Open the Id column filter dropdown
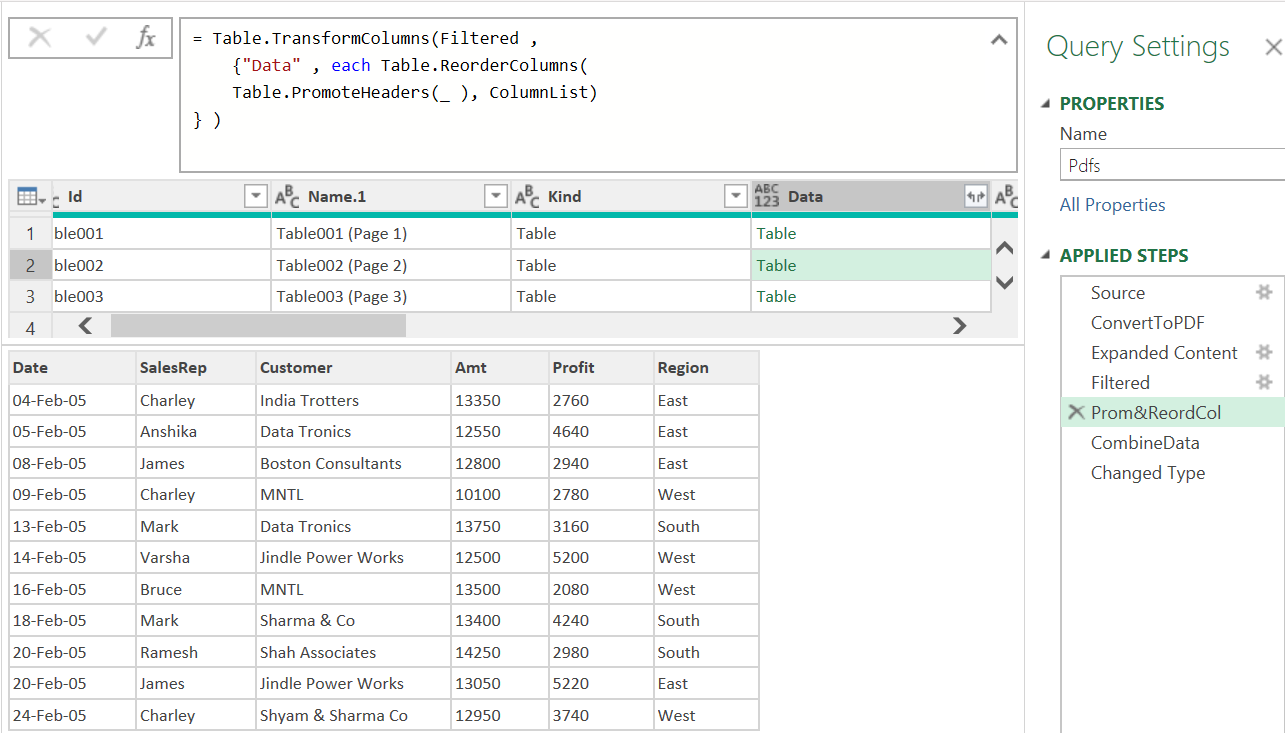Image resolution: width=1285 pixels, height=733 pixels. click(256, 197)
